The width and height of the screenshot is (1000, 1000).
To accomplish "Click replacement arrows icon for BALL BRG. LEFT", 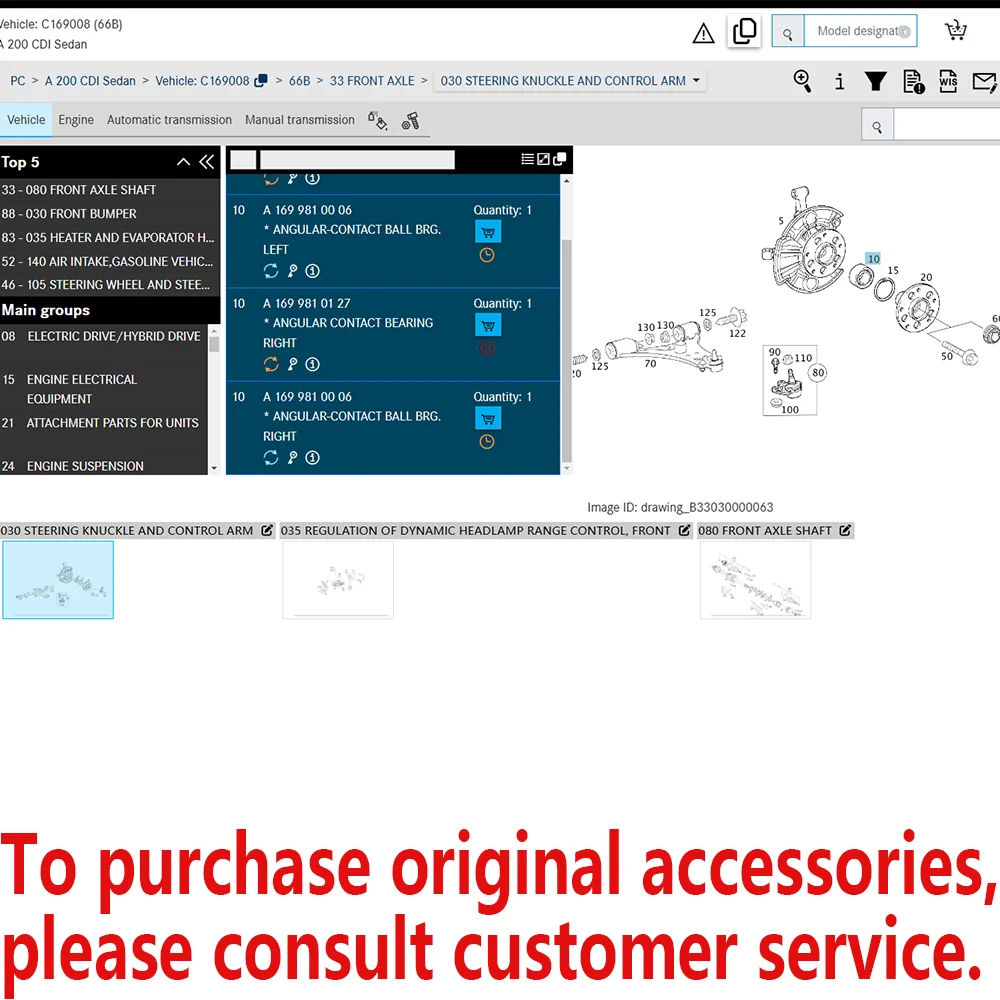I will (271, 271).
